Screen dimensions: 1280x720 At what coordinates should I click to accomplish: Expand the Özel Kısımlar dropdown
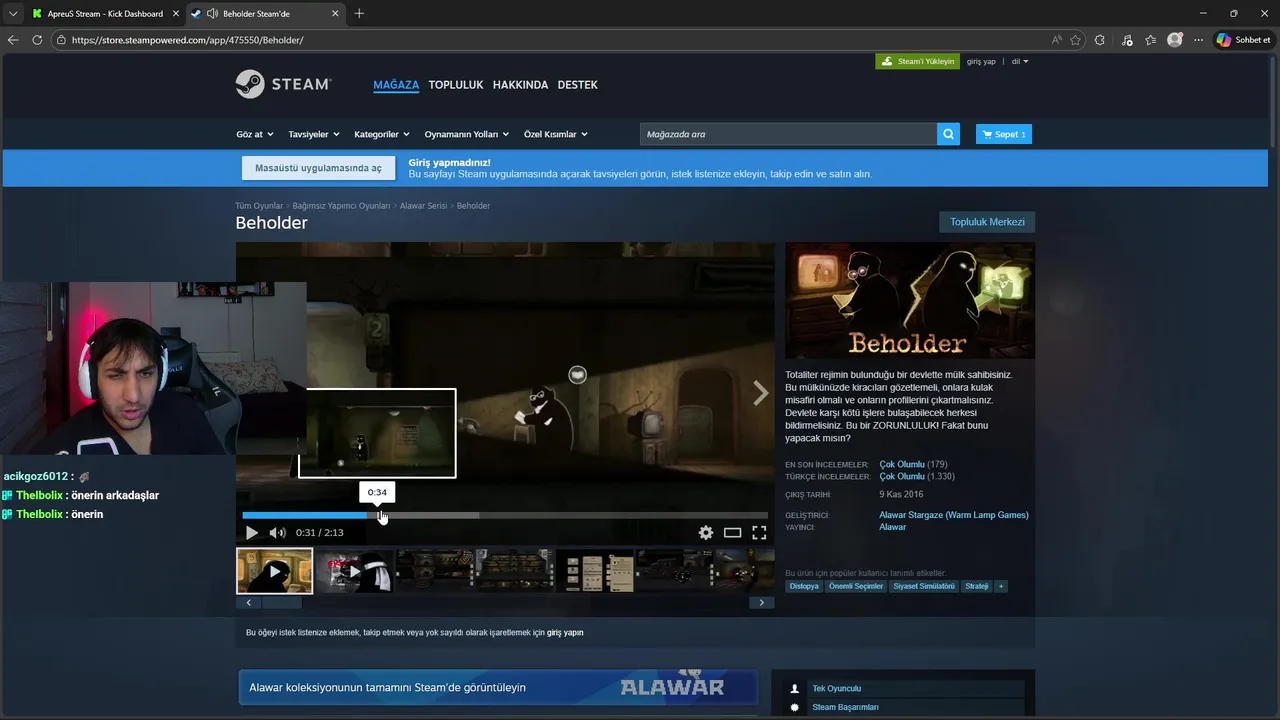556,134
